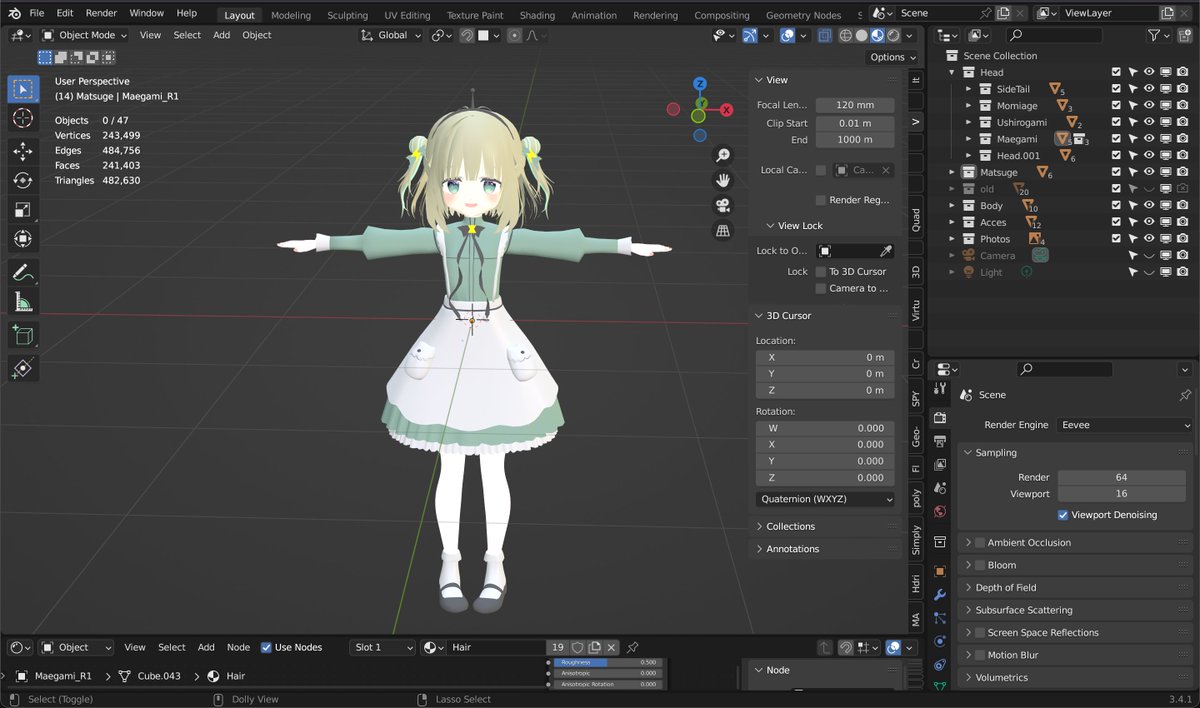
Task: Open the Render Engine Eevee dropdown
Action: pyautogui.click(x=1125, y=425)
